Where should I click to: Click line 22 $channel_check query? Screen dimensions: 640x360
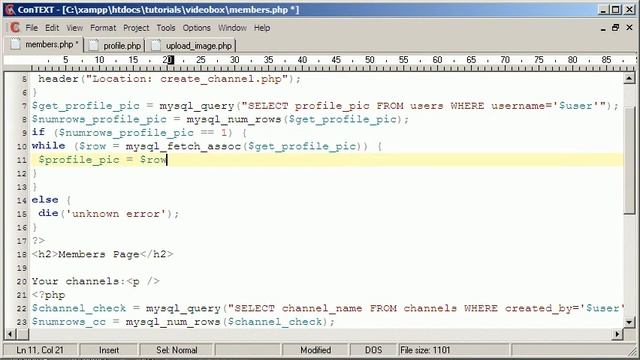coord(327,308)
